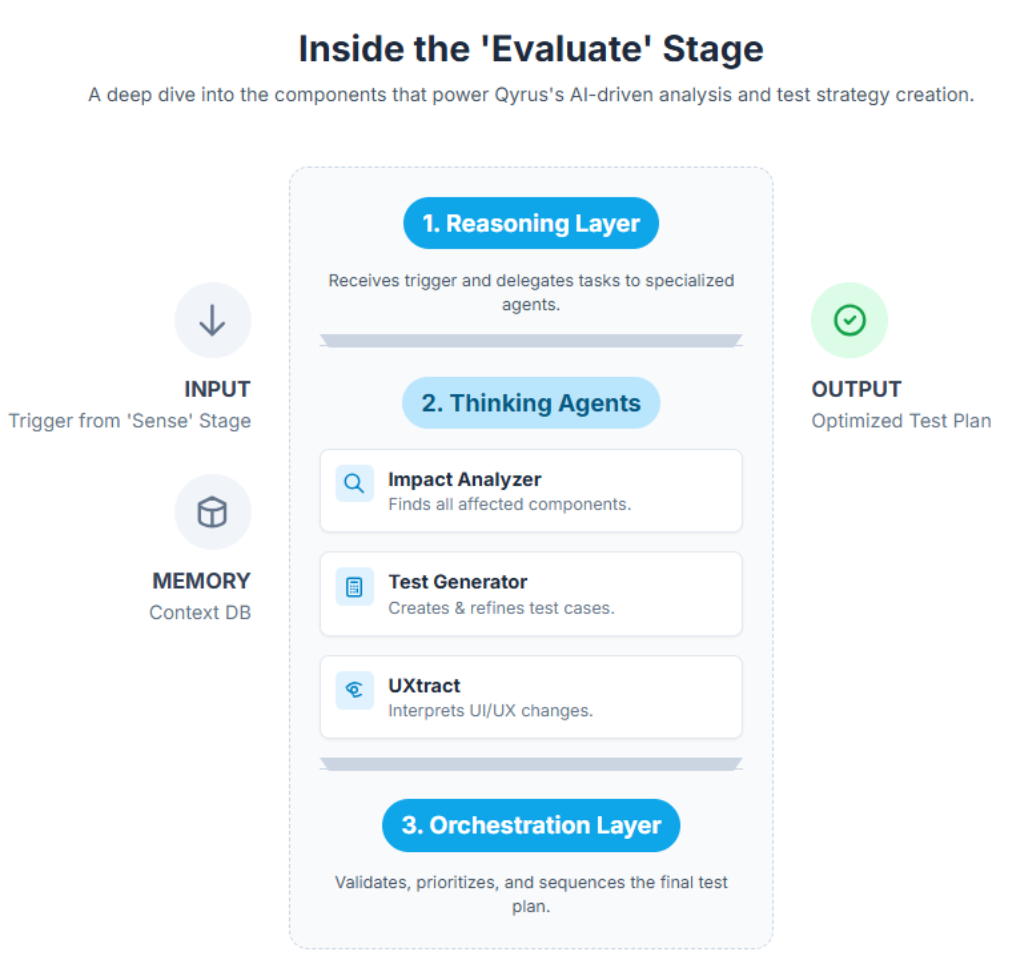Click the 'Context DB' label
The image size is (1036, 968).
(200, 612)
